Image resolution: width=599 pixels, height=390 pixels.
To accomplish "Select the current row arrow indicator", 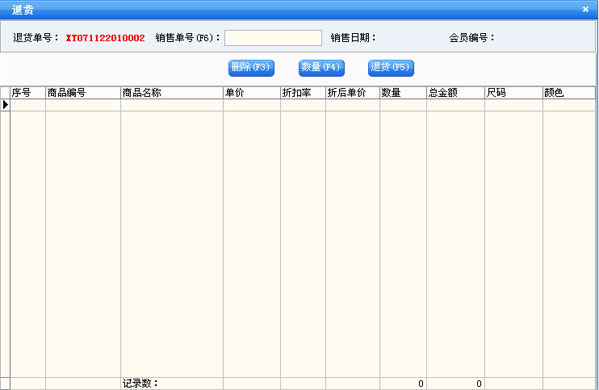I will [x=5, y=105].
